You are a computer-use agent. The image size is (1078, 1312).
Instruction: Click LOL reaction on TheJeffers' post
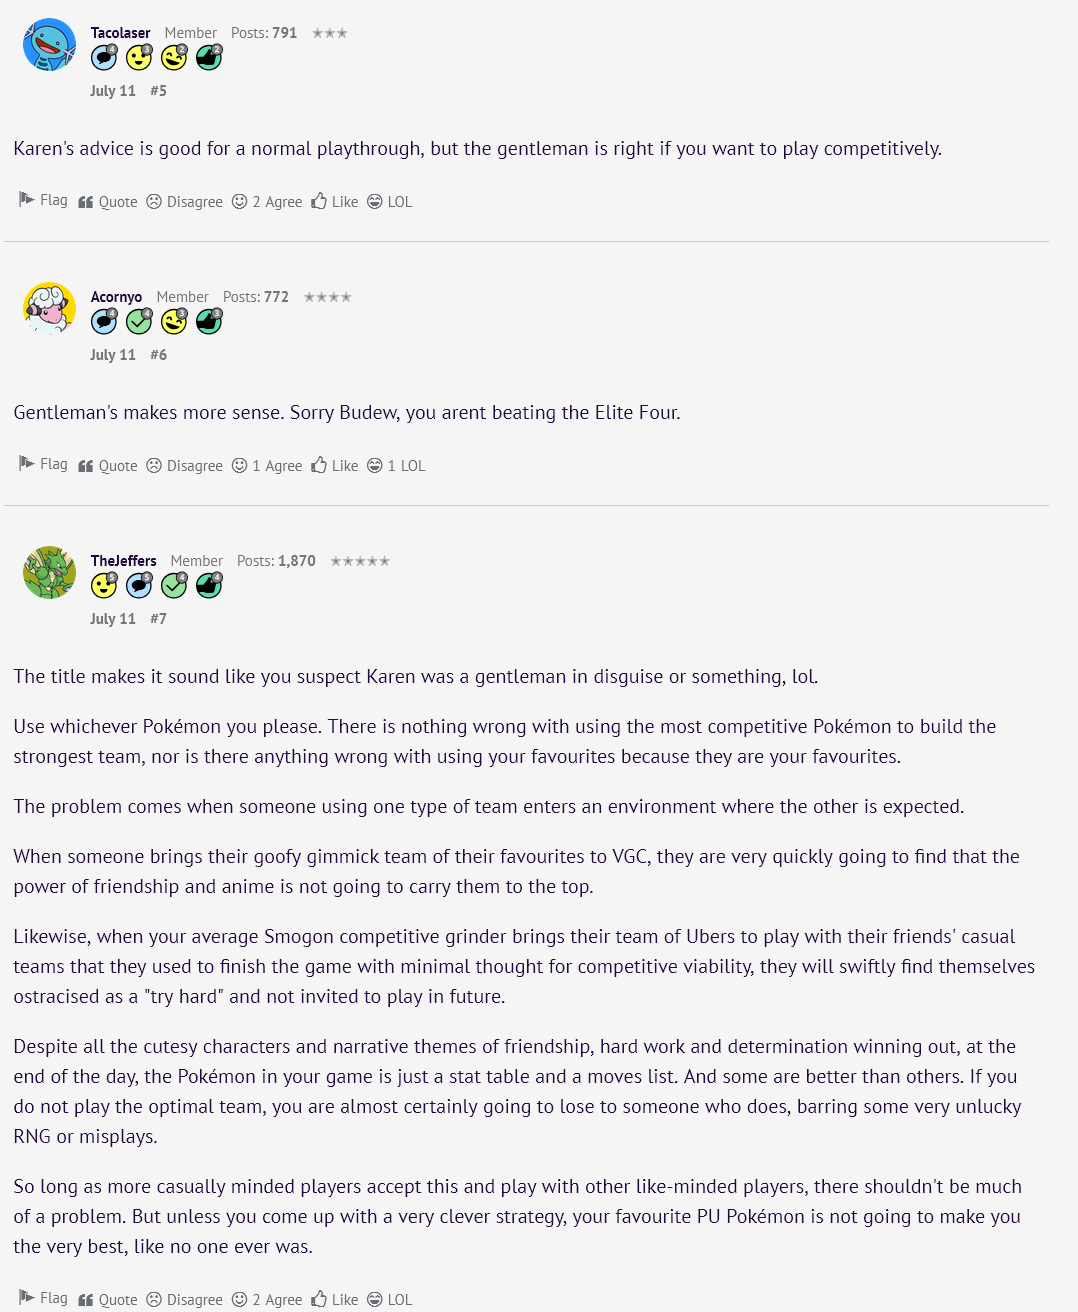click(389, 1300)
